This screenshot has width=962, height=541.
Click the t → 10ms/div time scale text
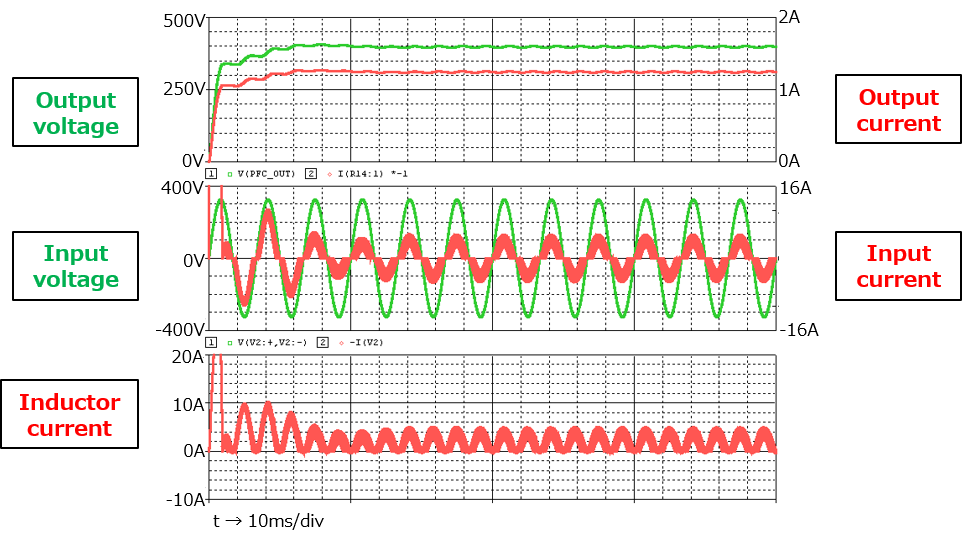click(268, 521)
